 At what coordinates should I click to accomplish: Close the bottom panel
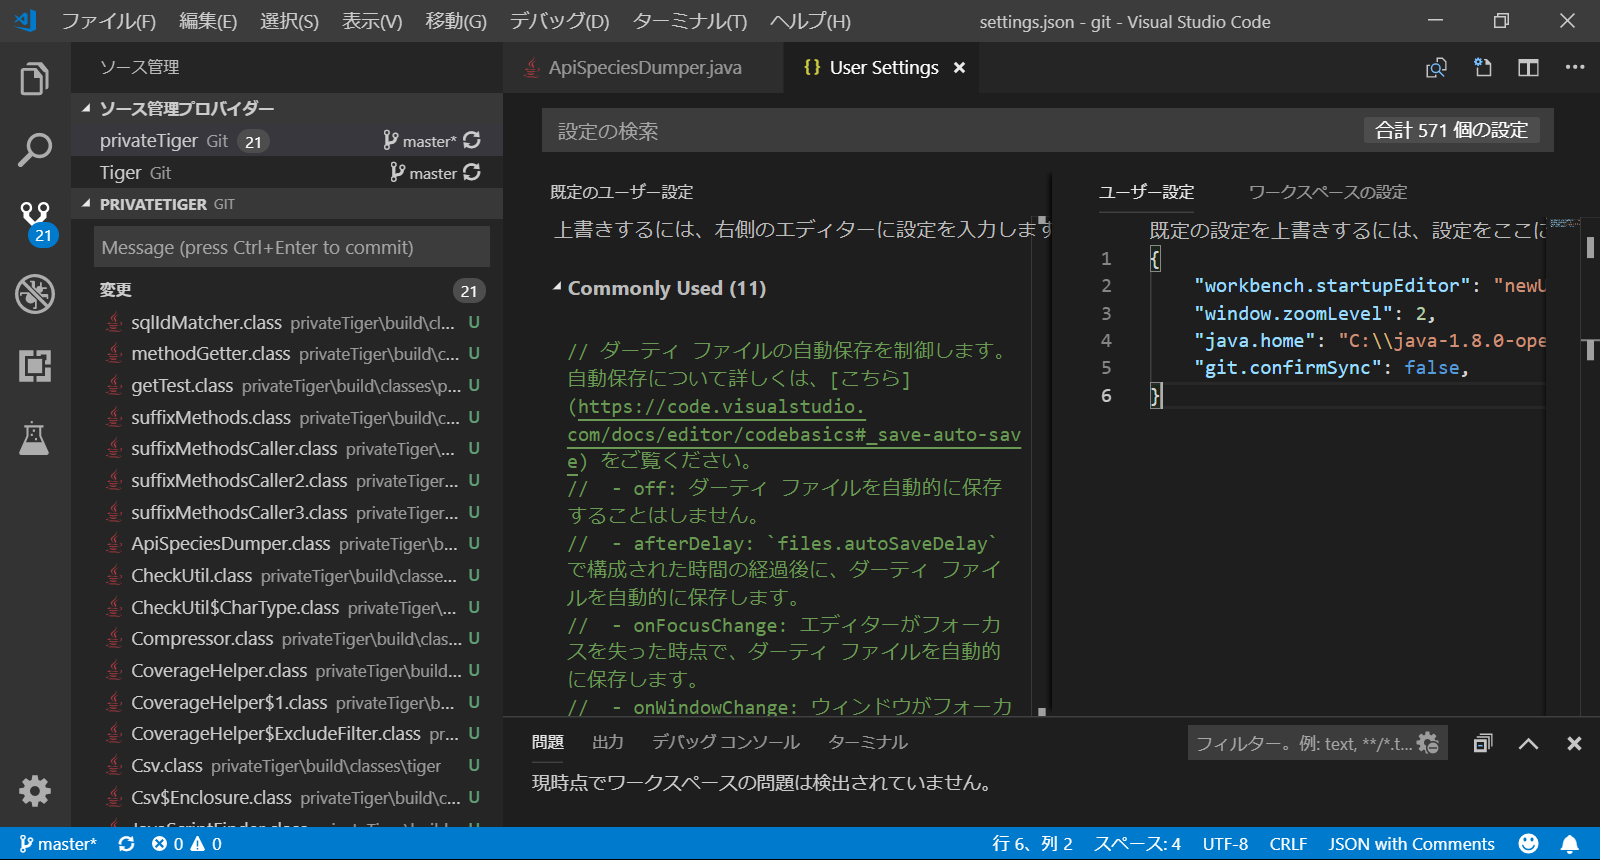pyautogui.click(x=1574, y=743)
